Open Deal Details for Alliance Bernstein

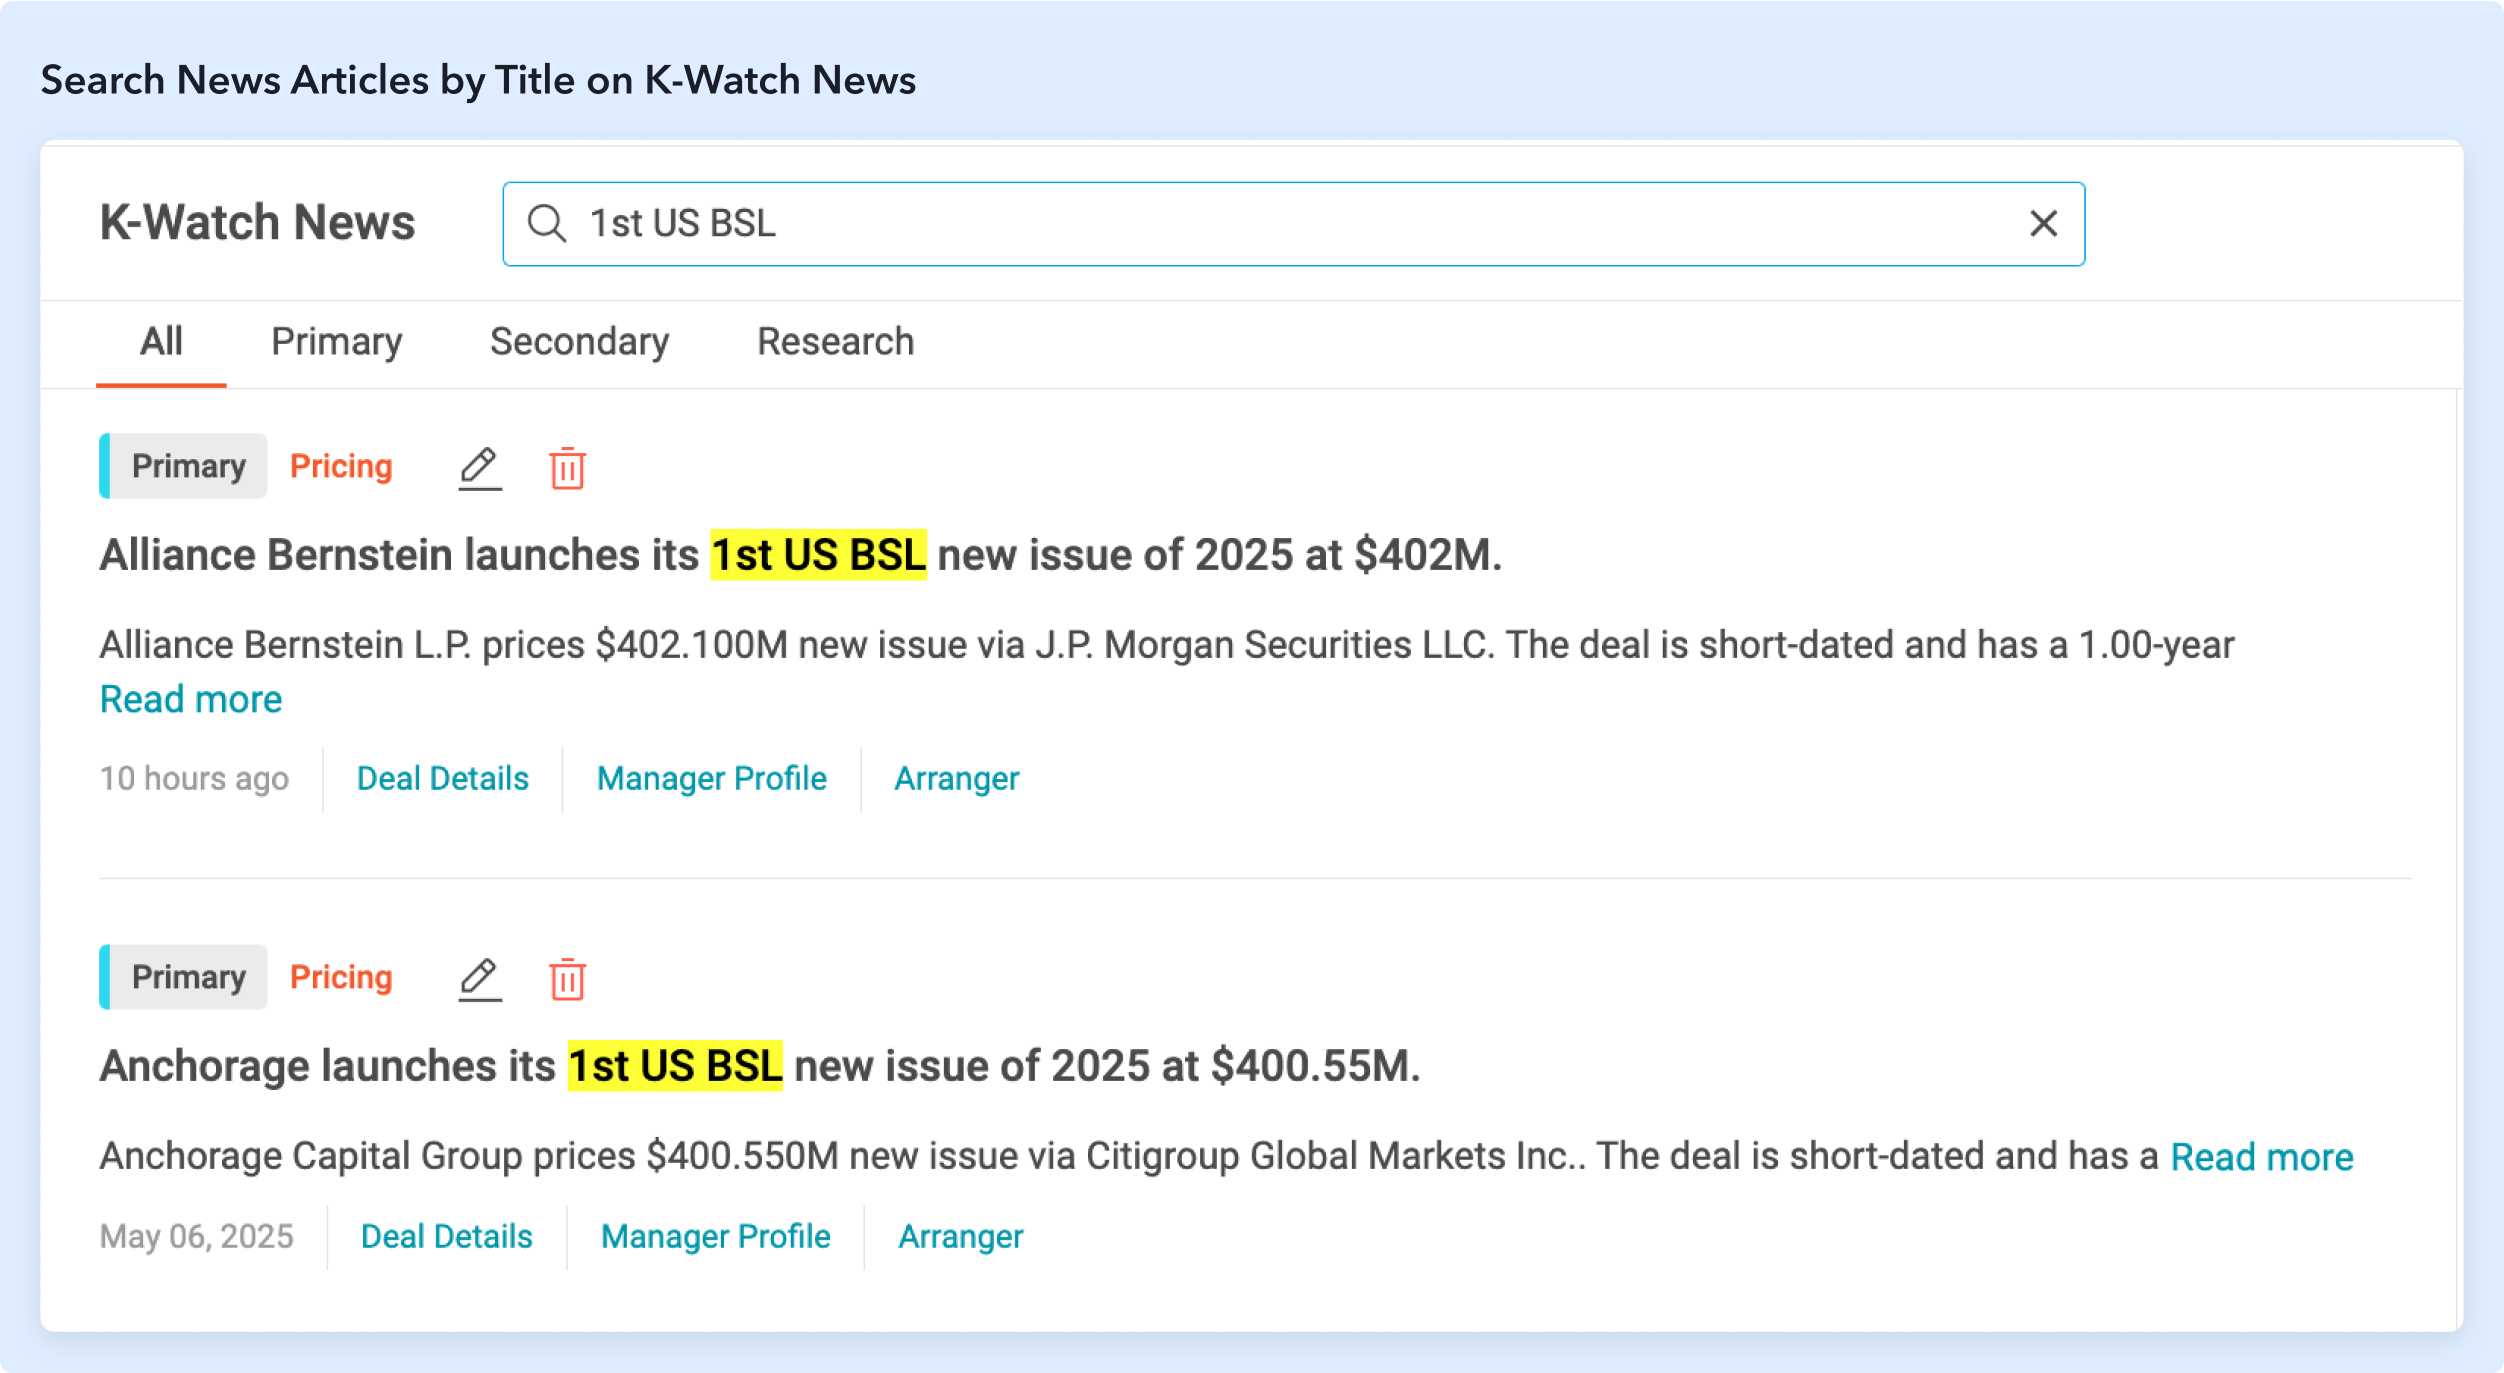tap(442, 779)
